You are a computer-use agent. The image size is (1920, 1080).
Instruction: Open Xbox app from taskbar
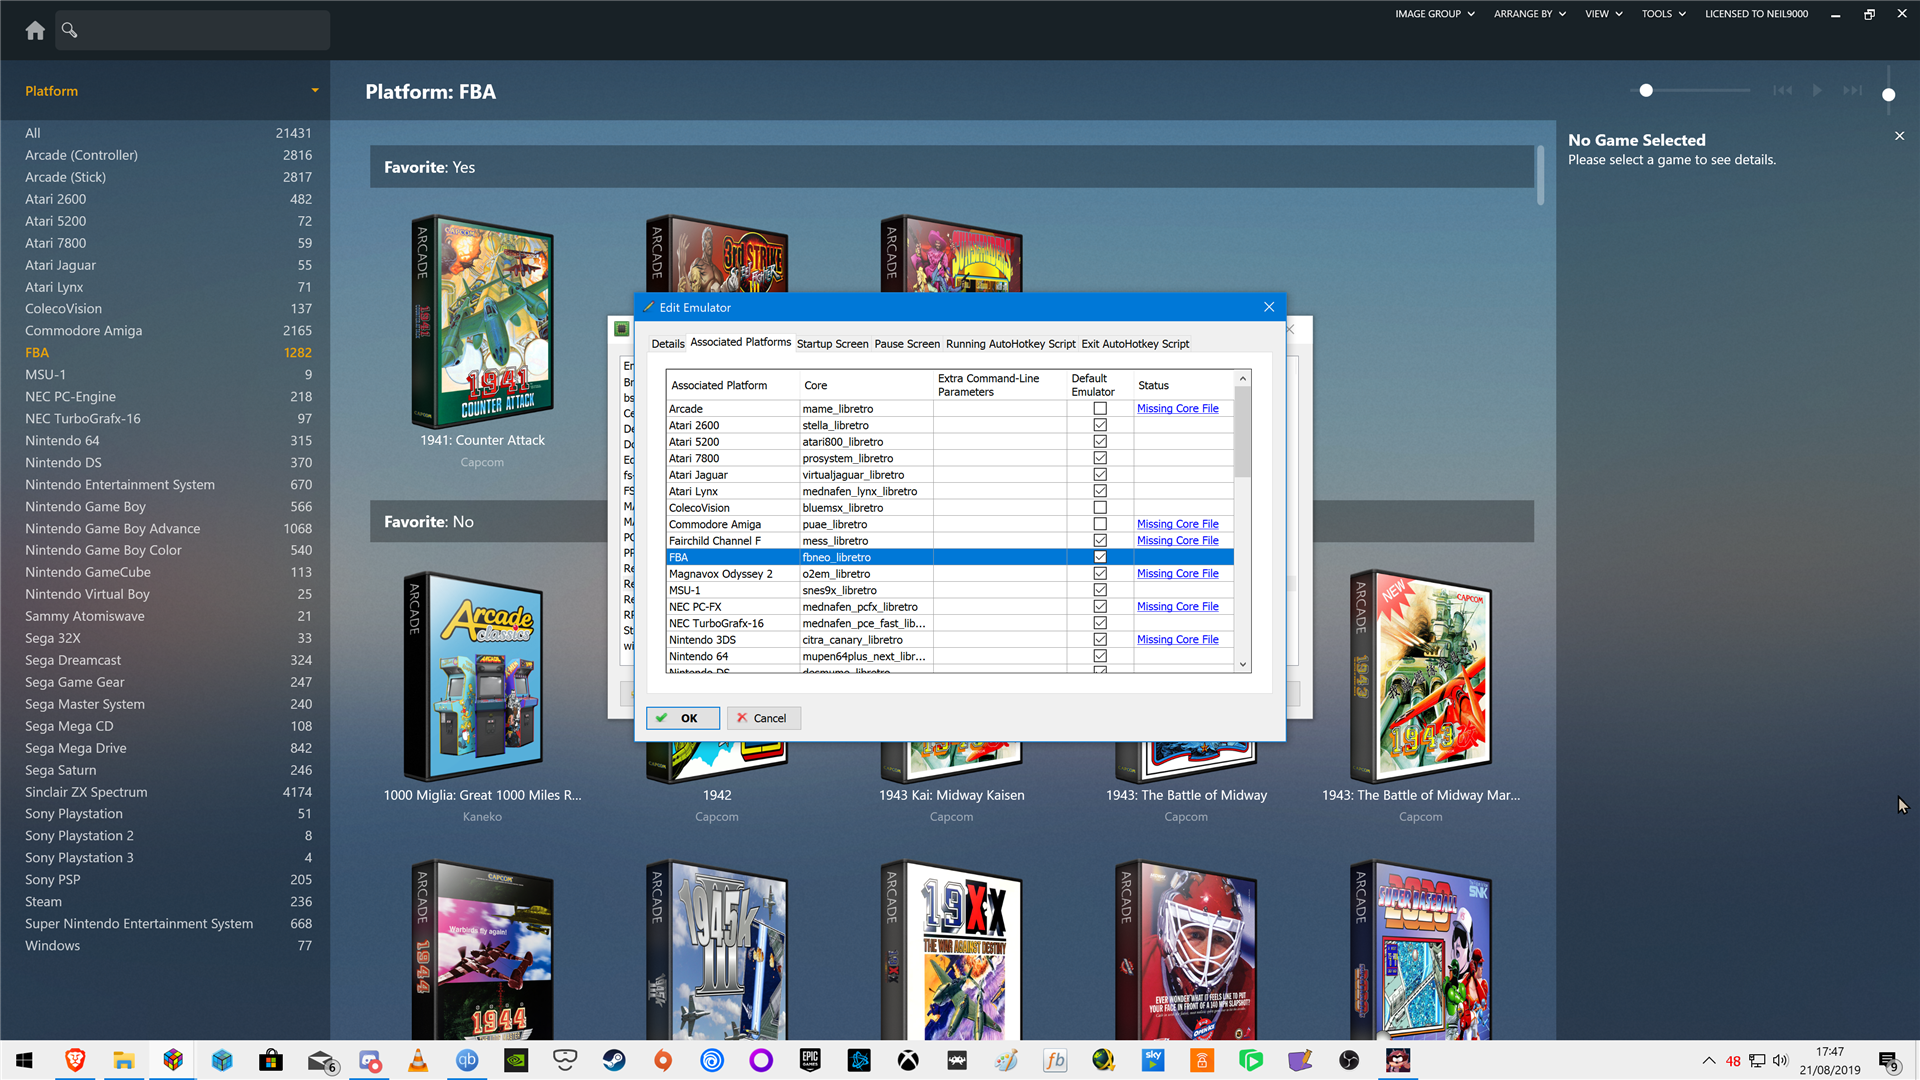908,1060
